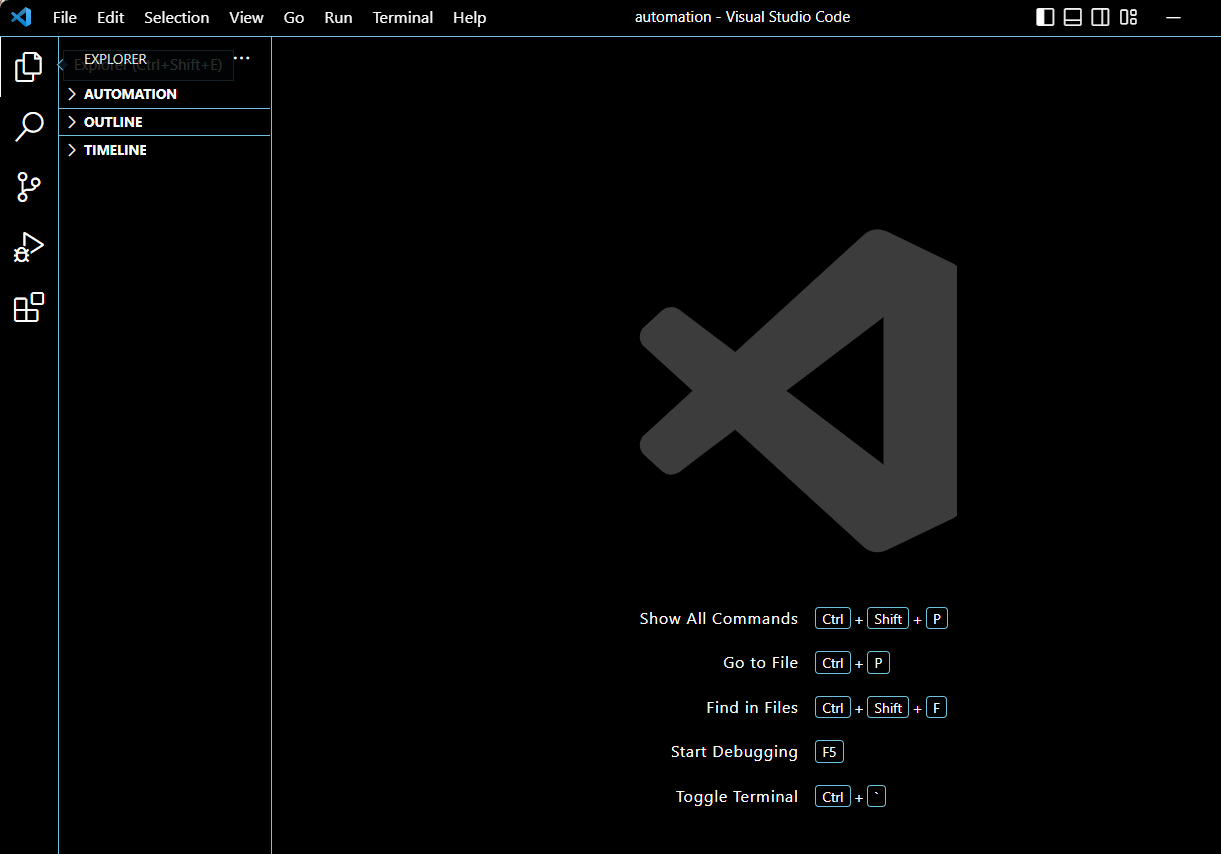
Task: Click the 'Toggle Terminal' hint text
Action: coord(737,797)
